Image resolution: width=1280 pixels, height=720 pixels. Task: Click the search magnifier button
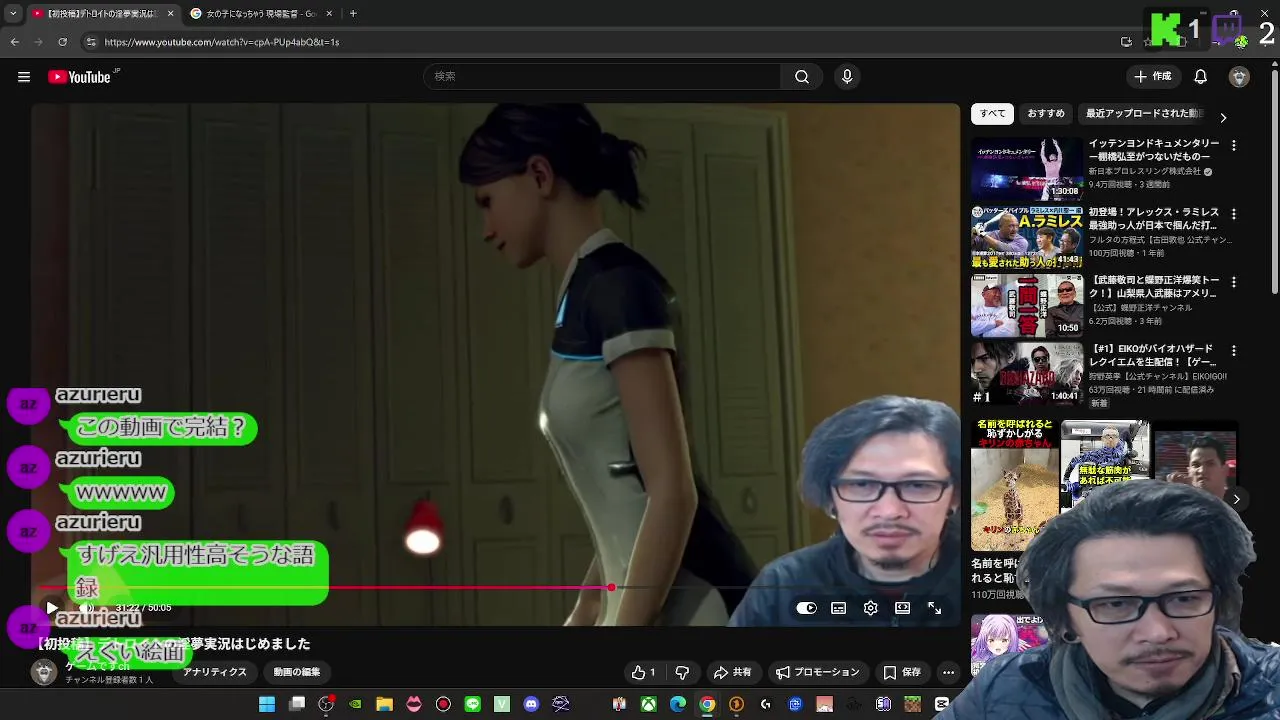[802, 77]
